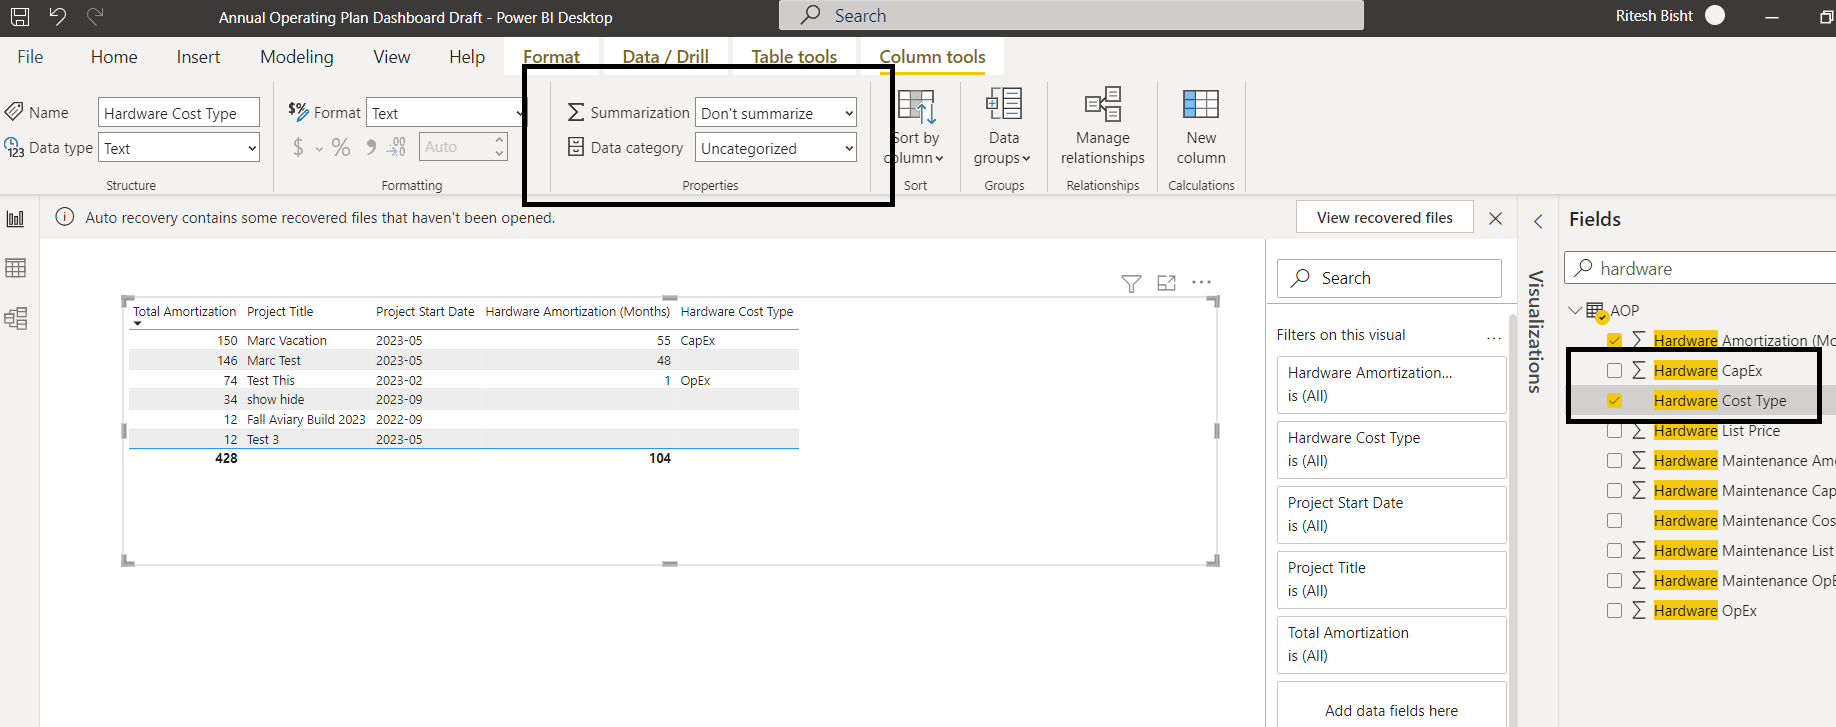Check Hardware Maintenance List field
The height and width of the screenshot is (727, 1836).
(x=1614, y=551)
